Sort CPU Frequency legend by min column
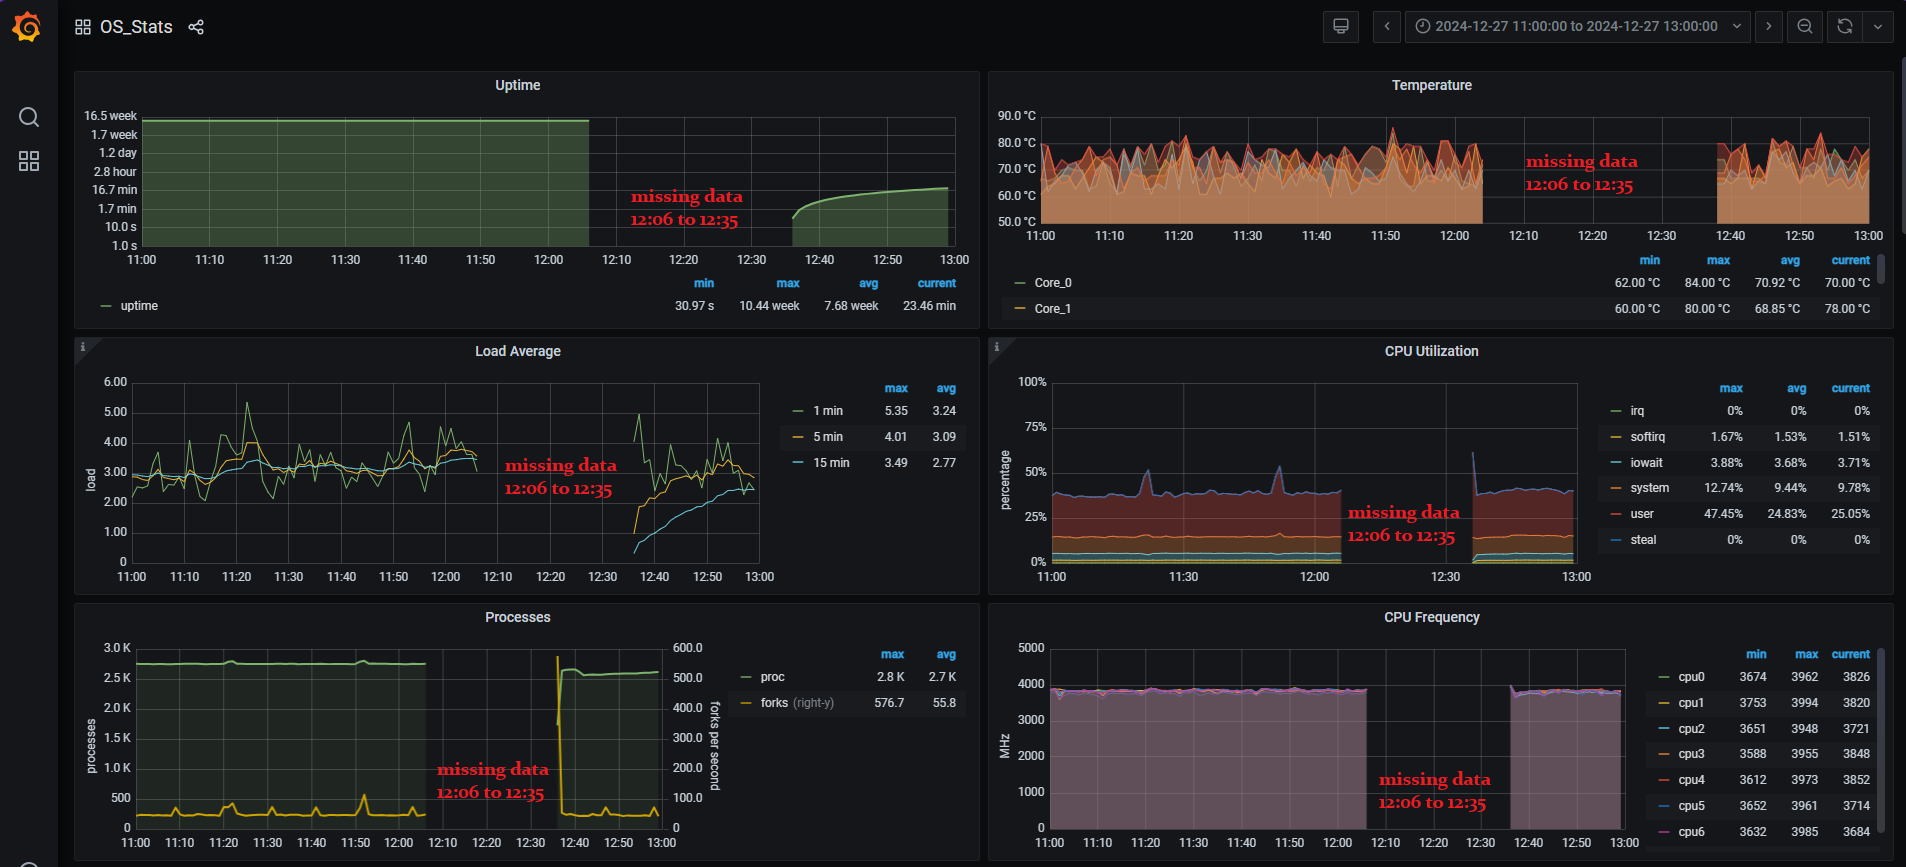The height and width of the screenshot is (867, 1906). tap(1756, 654)
